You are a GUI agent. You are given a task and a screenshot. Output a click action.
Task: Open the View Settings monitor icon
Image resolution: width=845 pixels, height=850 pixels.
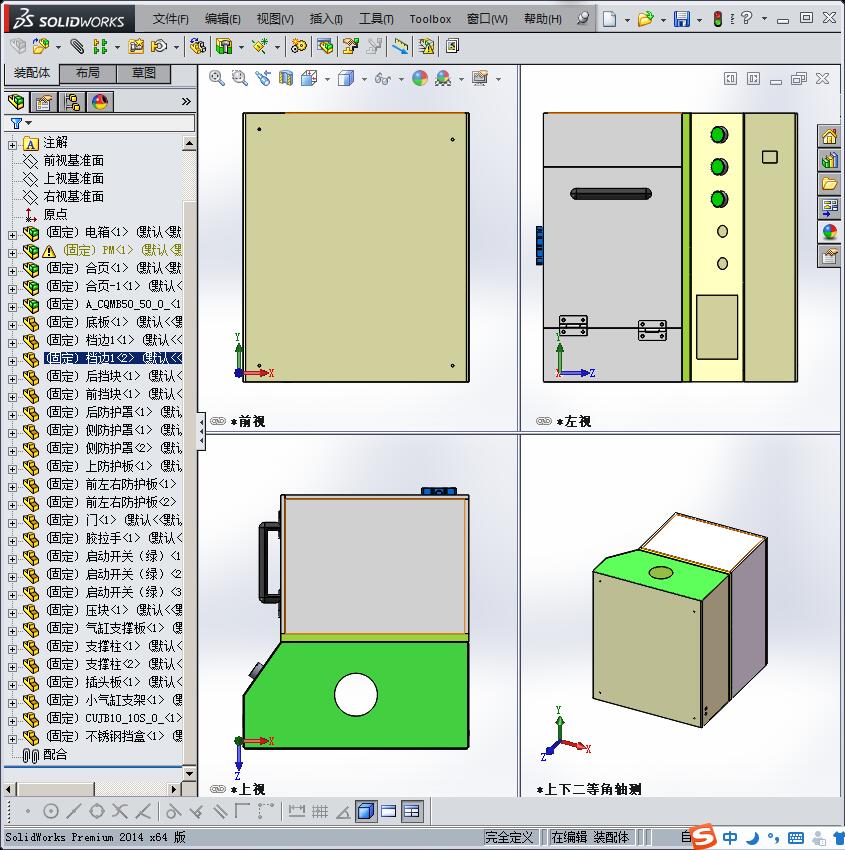coord(480,78)
